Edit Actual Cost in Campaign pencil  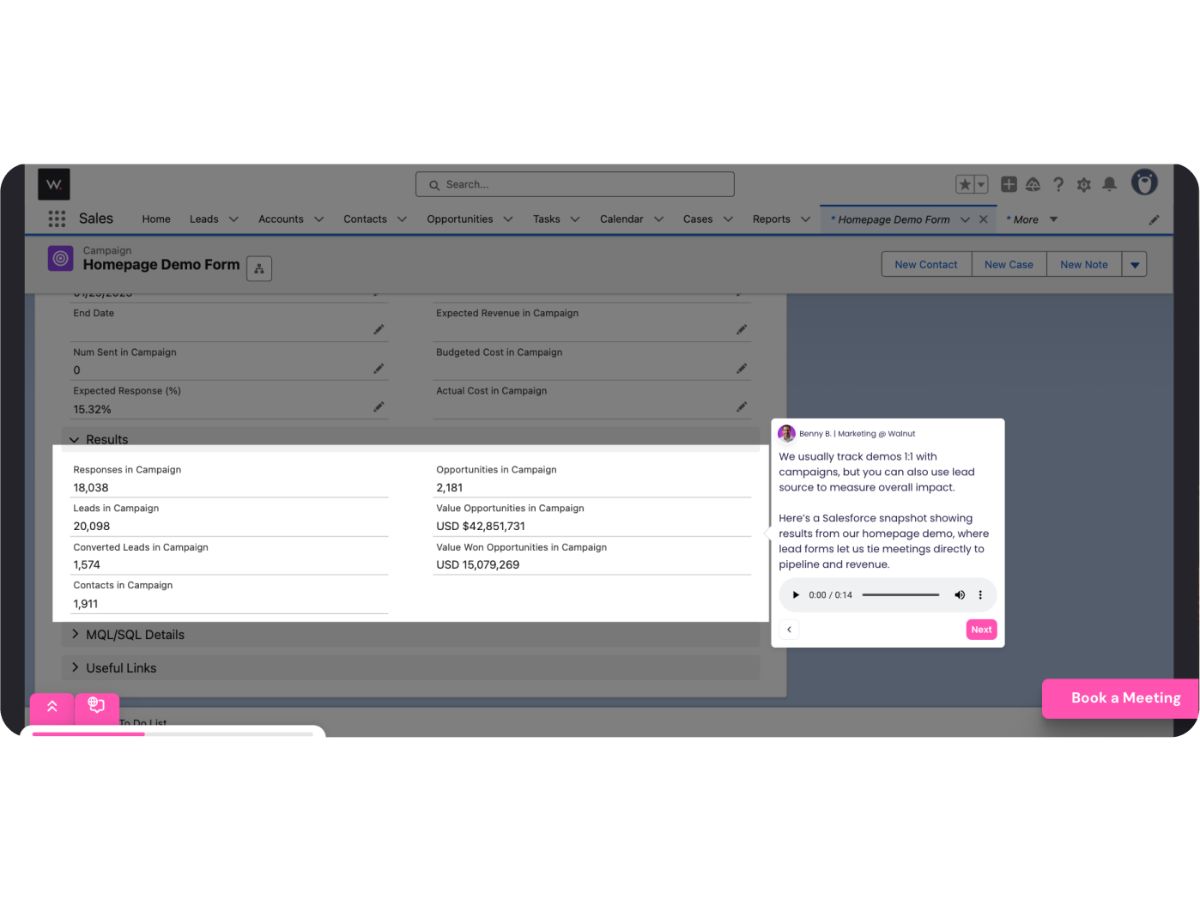pyautogui.click(x=742, y=407)
